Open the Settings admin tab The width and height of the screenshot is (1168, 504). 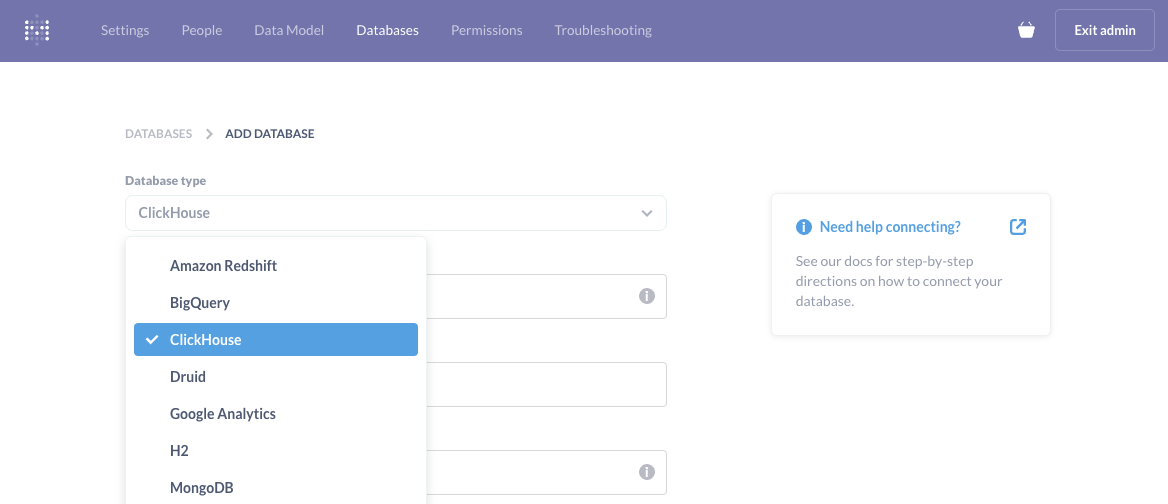click(125, 30)
